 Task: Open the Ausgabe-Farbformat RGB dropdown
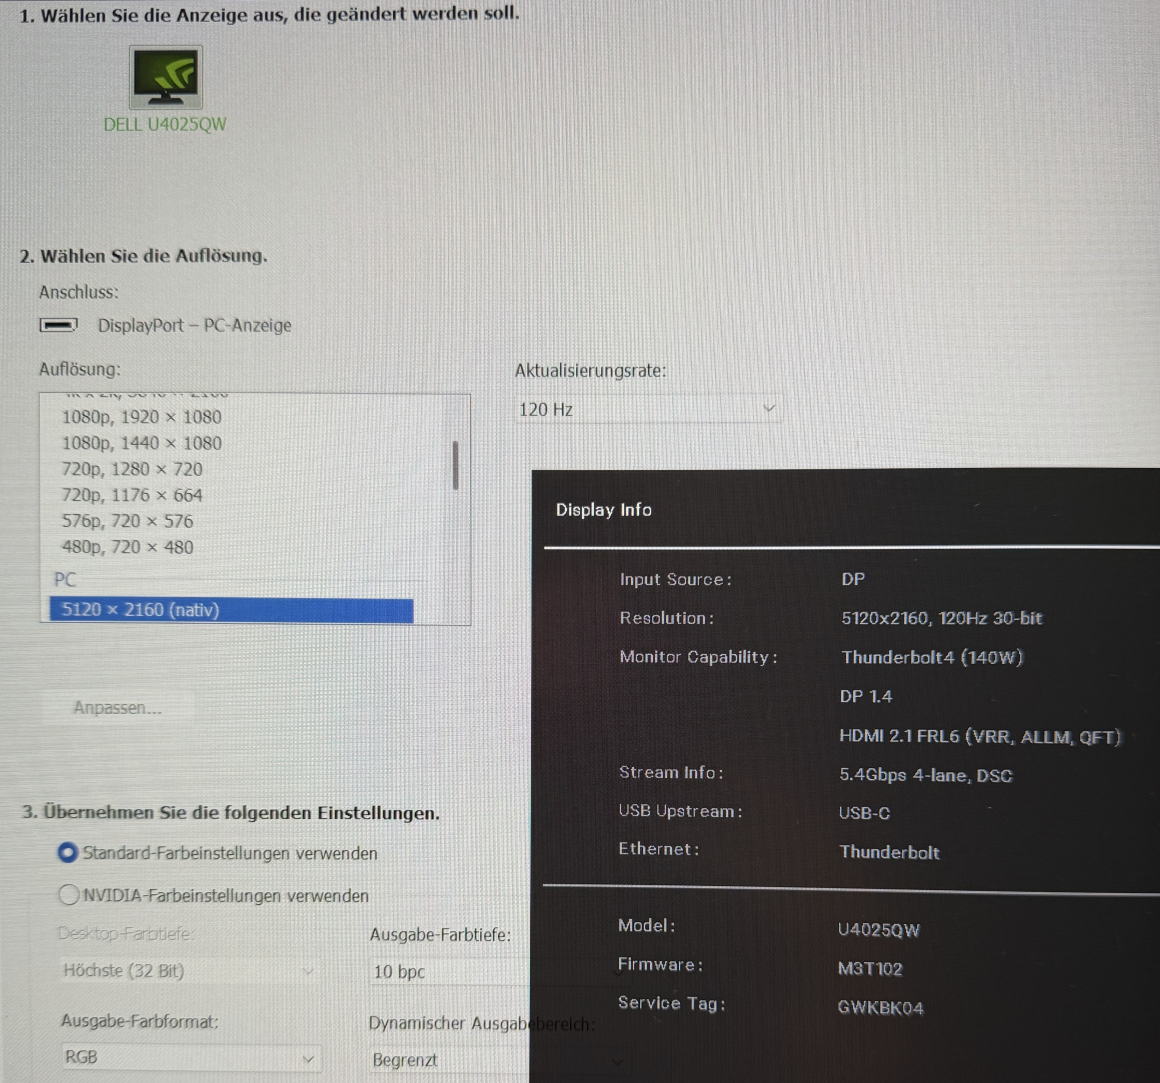(x=191, y=1058)
